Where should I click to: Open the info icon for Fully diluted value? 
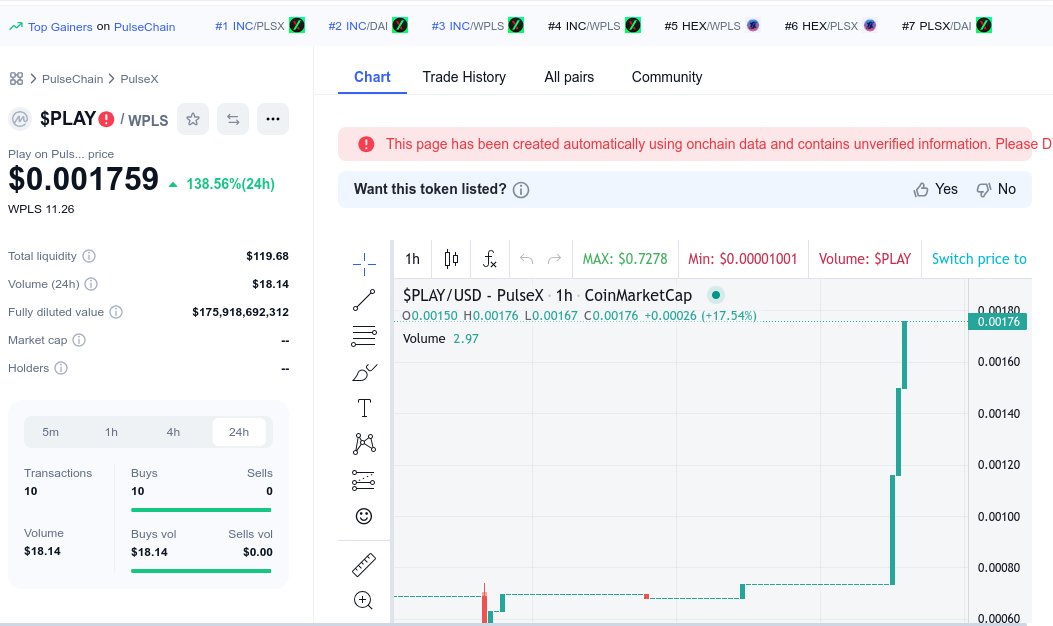point(116,312)
